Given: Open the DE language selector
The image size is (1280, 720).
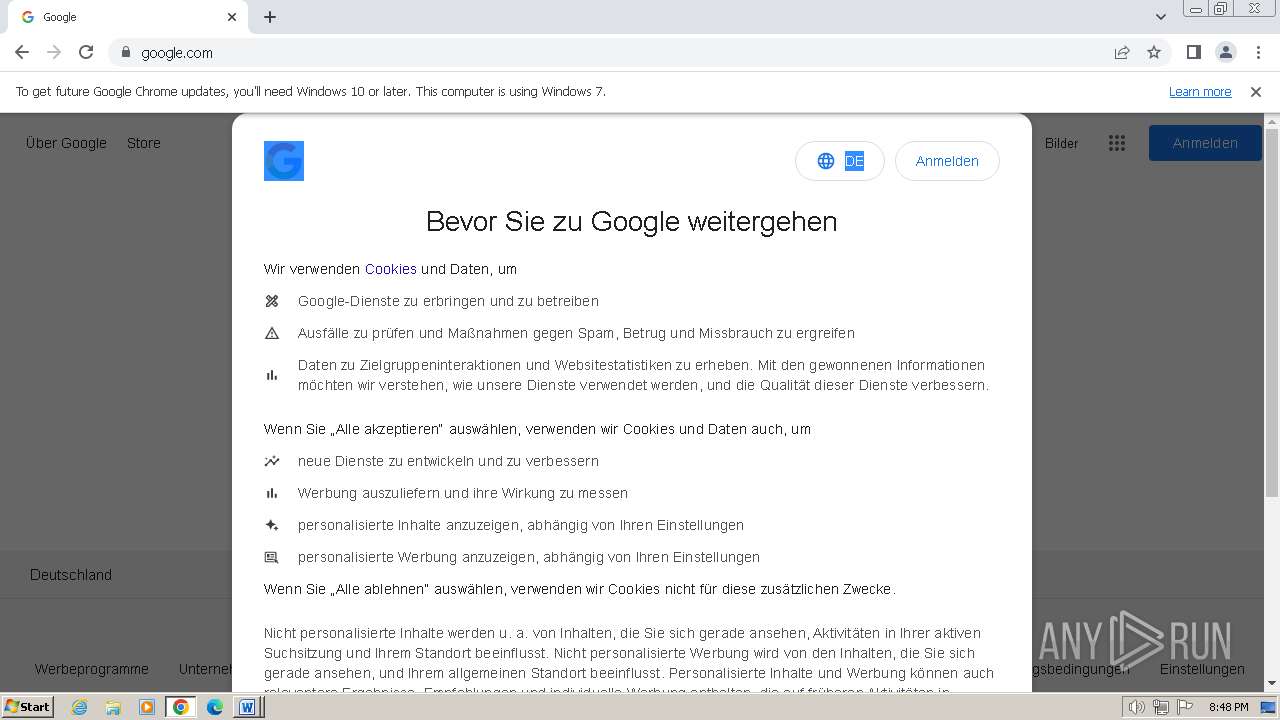Looking at the screenshot, I should [840, 161].
